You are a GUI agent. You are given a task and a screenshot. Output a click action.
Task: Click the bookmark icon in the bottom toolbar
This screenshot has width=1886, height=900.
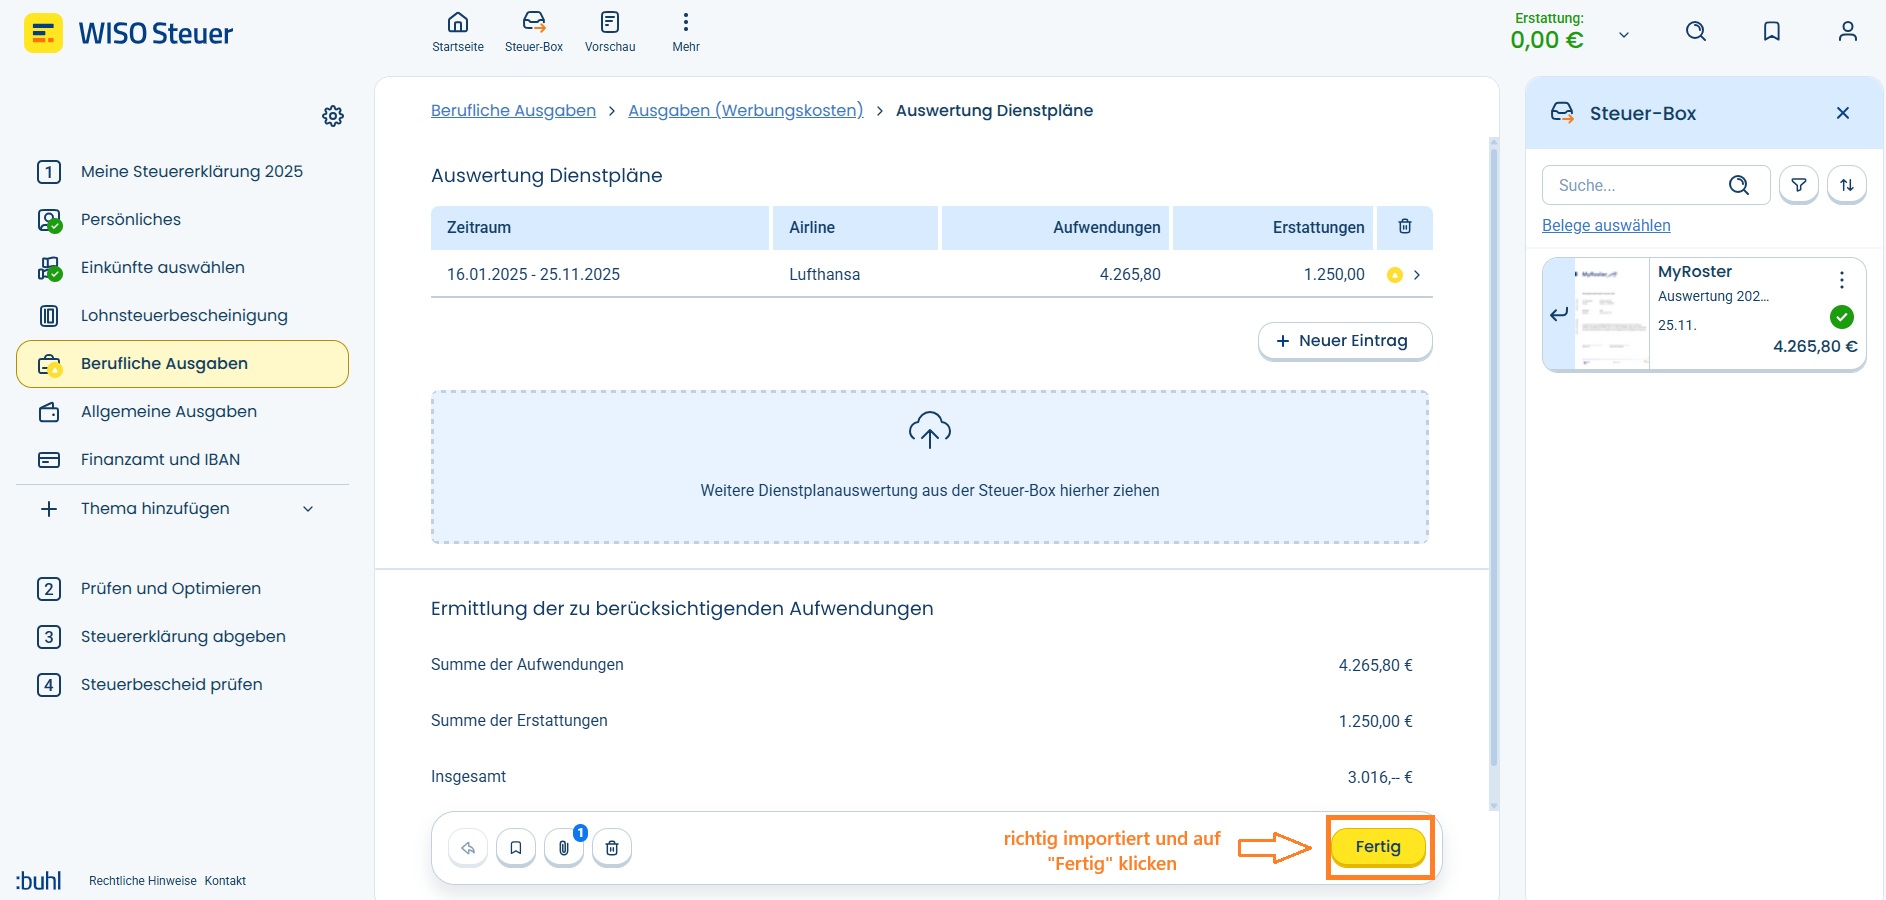tap(516, 848)
